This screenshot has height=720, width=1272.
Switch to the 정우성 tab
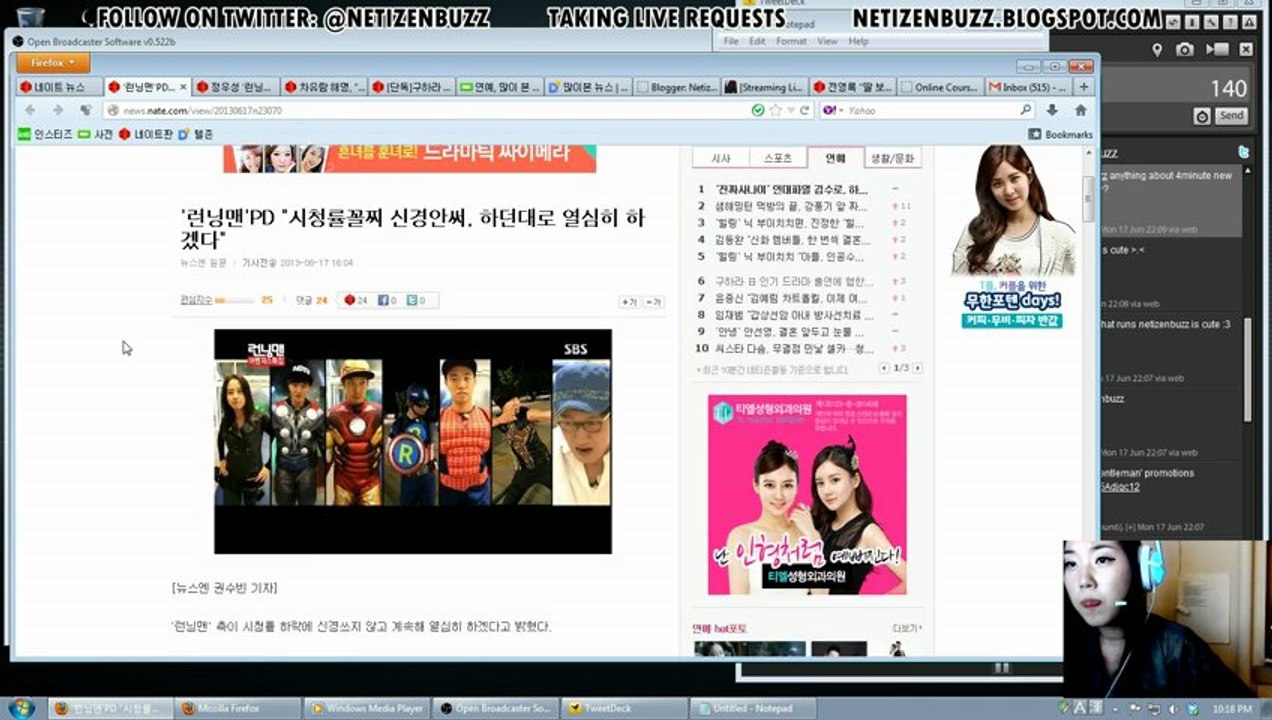(234, 87)
